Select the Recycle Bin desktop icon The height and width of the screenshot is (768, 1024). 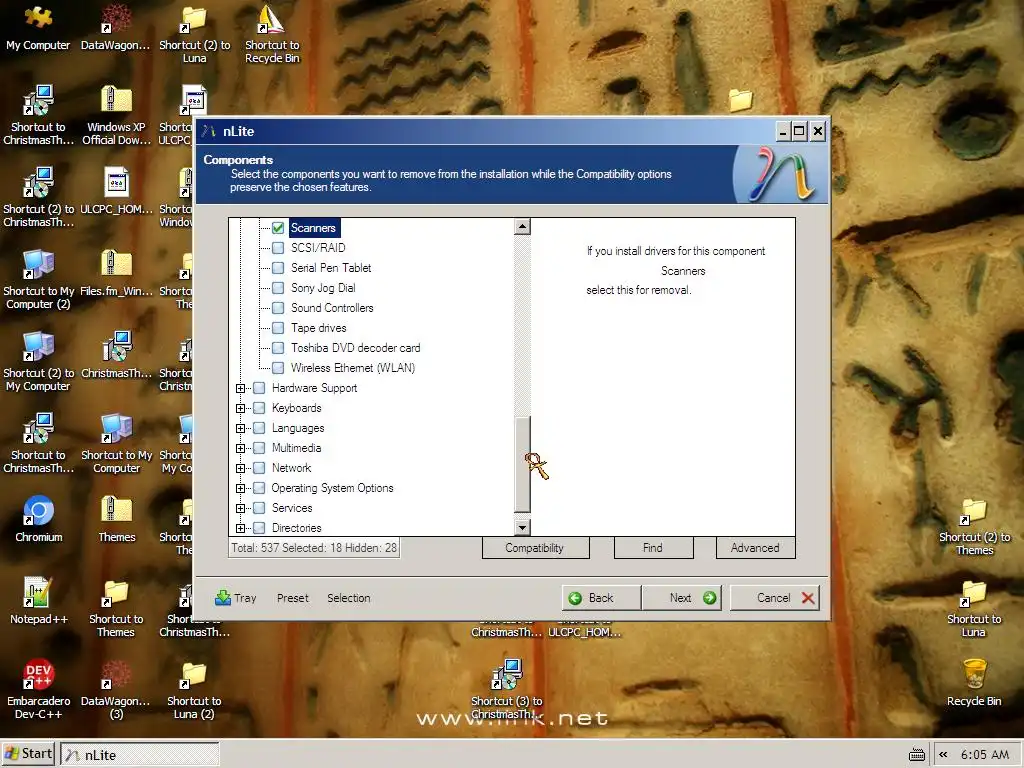974,683
